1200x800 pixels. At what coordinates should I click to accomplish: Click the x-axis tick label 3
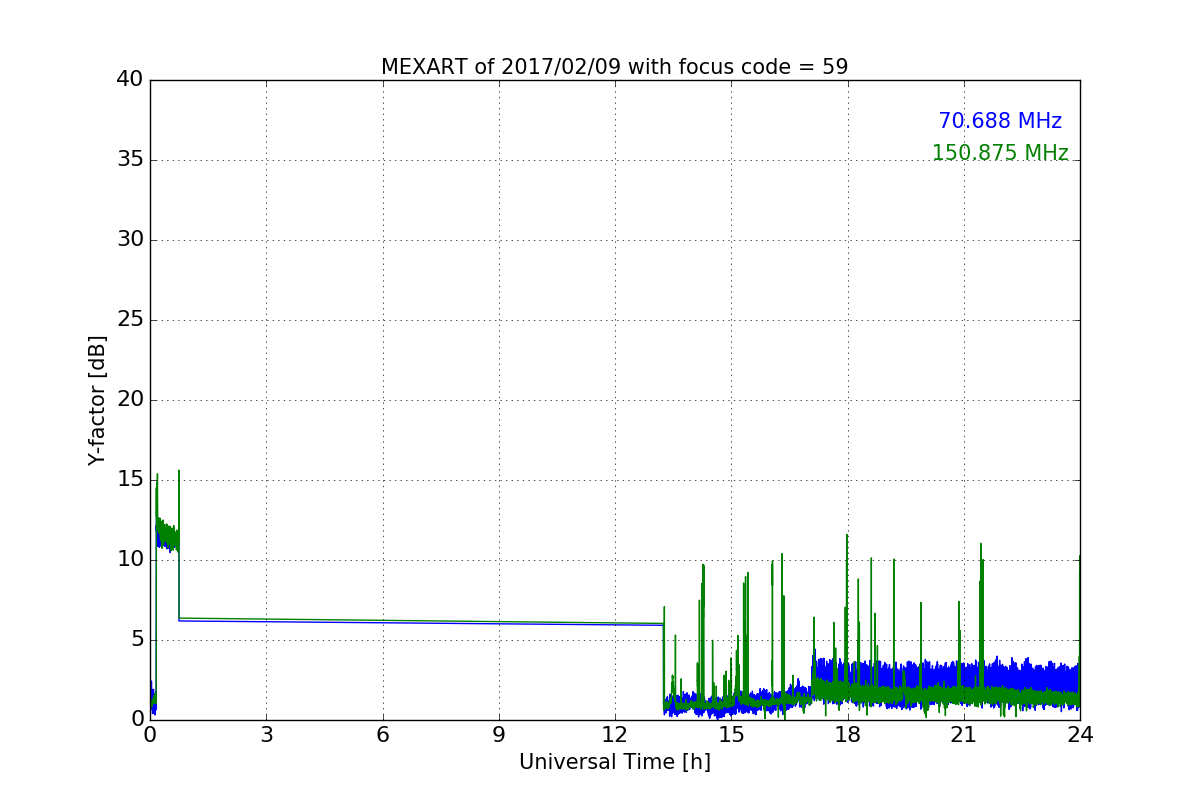coord(266,734)
